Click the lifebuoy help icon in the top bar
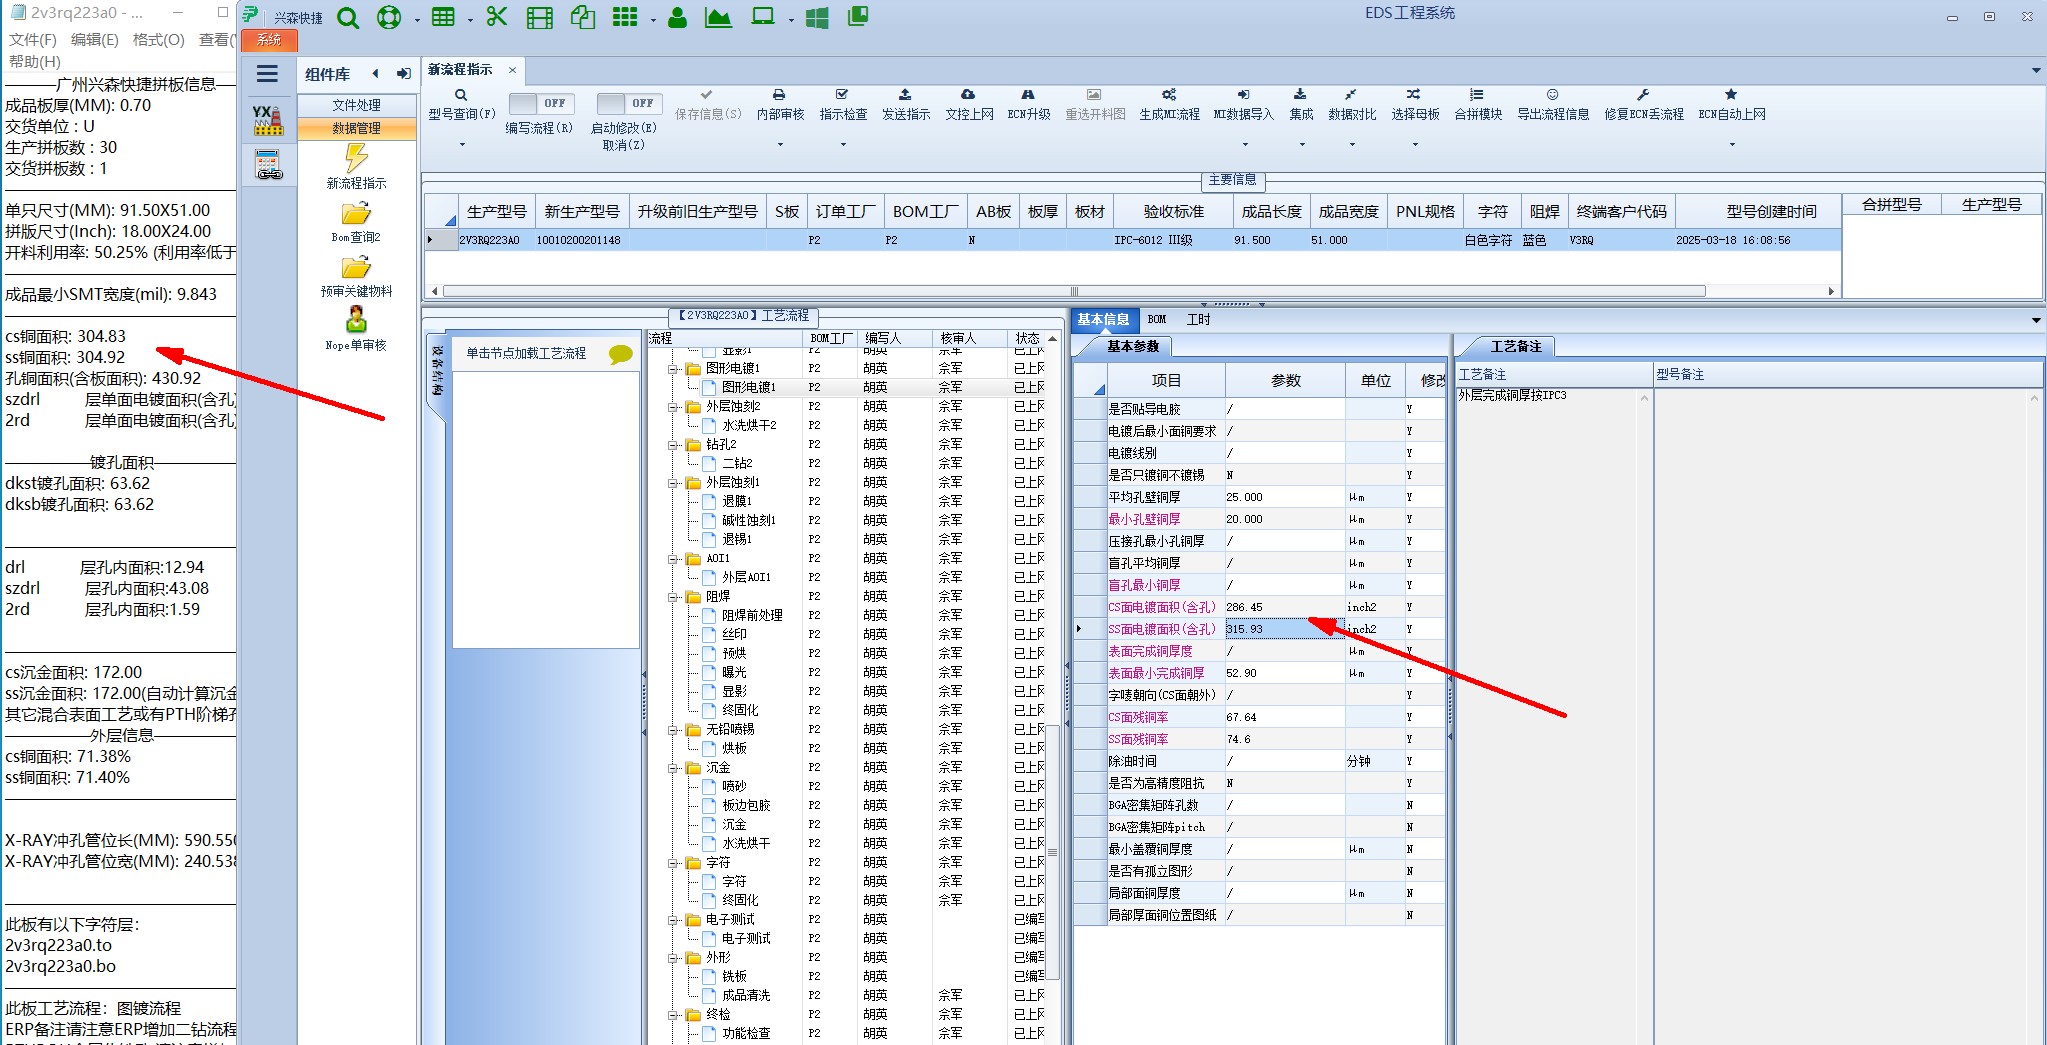Viewport: 2047px width, 1045px height. tap(389, 18)
